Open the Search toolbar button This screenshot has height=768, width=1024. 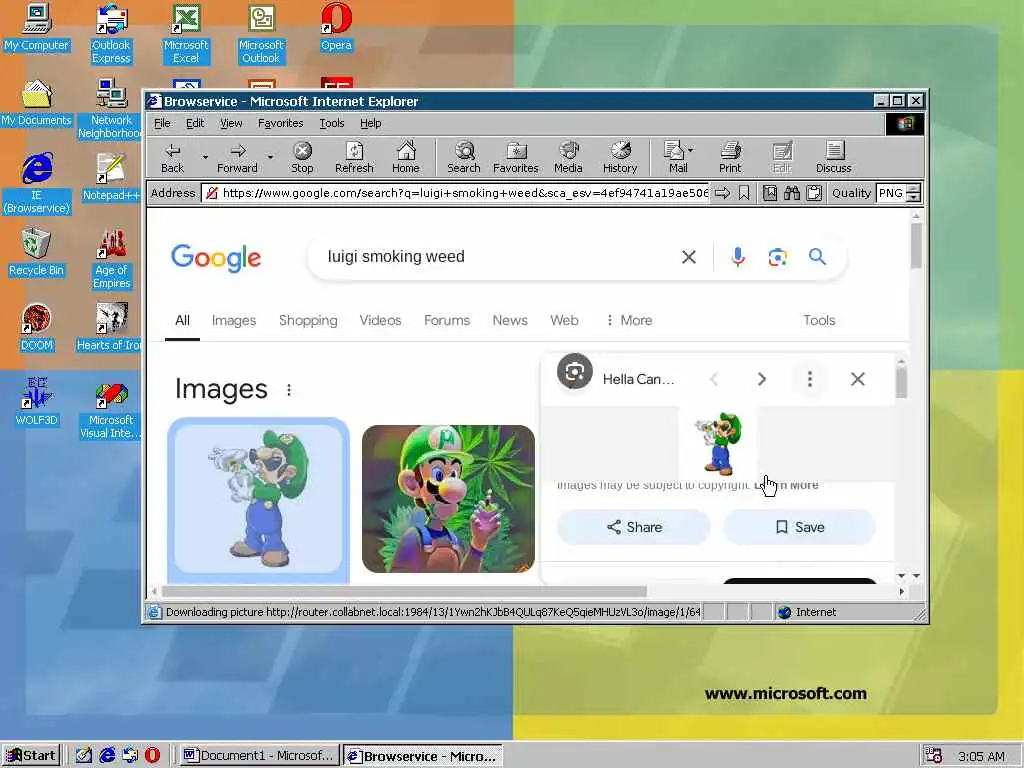pyautogui.click(x=464, y=158)
